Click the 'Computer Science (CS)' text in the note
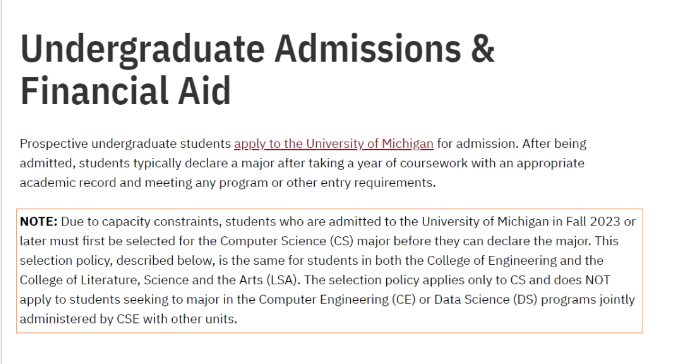682x364 pixels. click(287, 241)
